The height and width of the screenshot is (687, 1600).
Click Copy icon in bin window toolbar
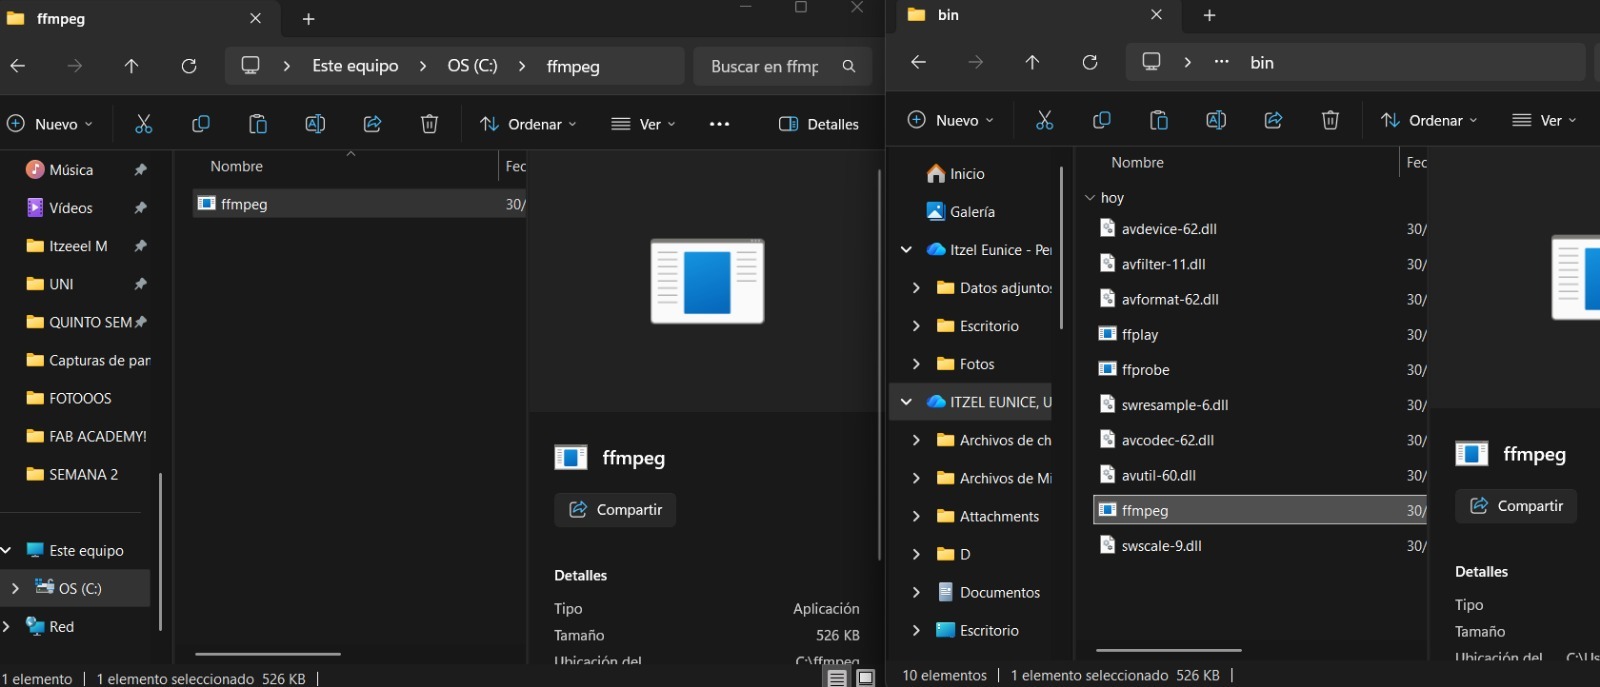coord(1102,120)
